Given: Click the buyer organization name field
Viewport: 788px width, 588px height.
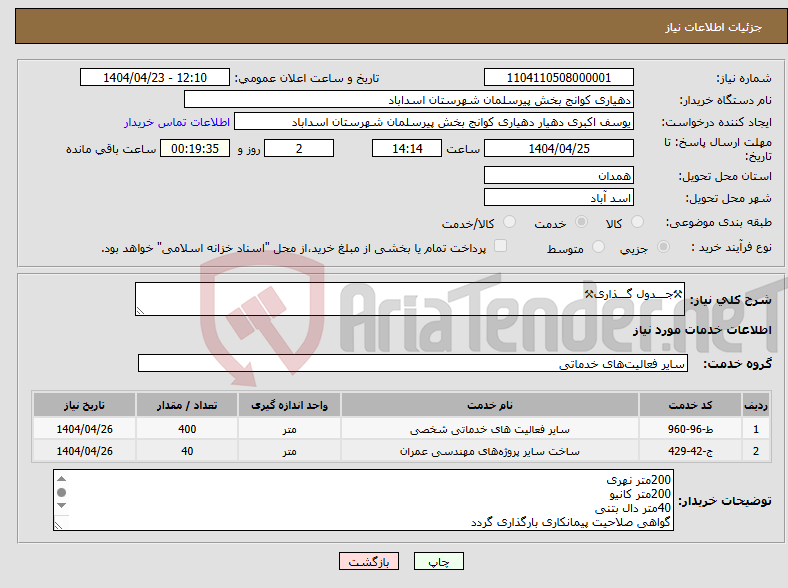Looking at the screenshot, I should [409, 100].
